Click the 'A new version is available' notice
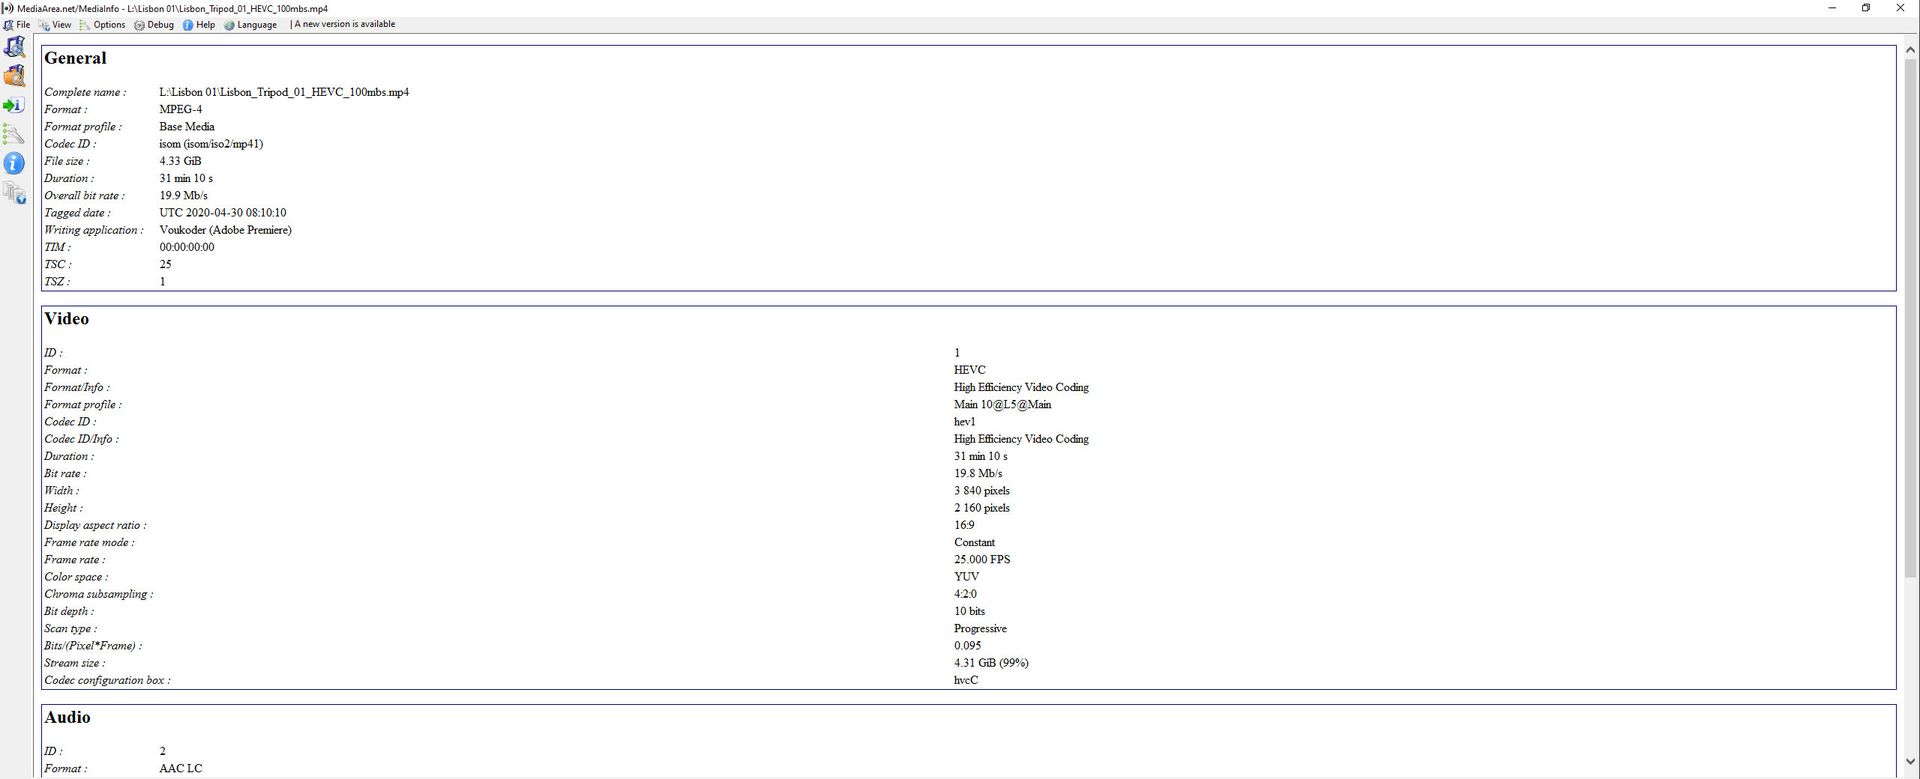Image resolution: width=1920 pixels, height=779 pixels. (x=345, y=25)
